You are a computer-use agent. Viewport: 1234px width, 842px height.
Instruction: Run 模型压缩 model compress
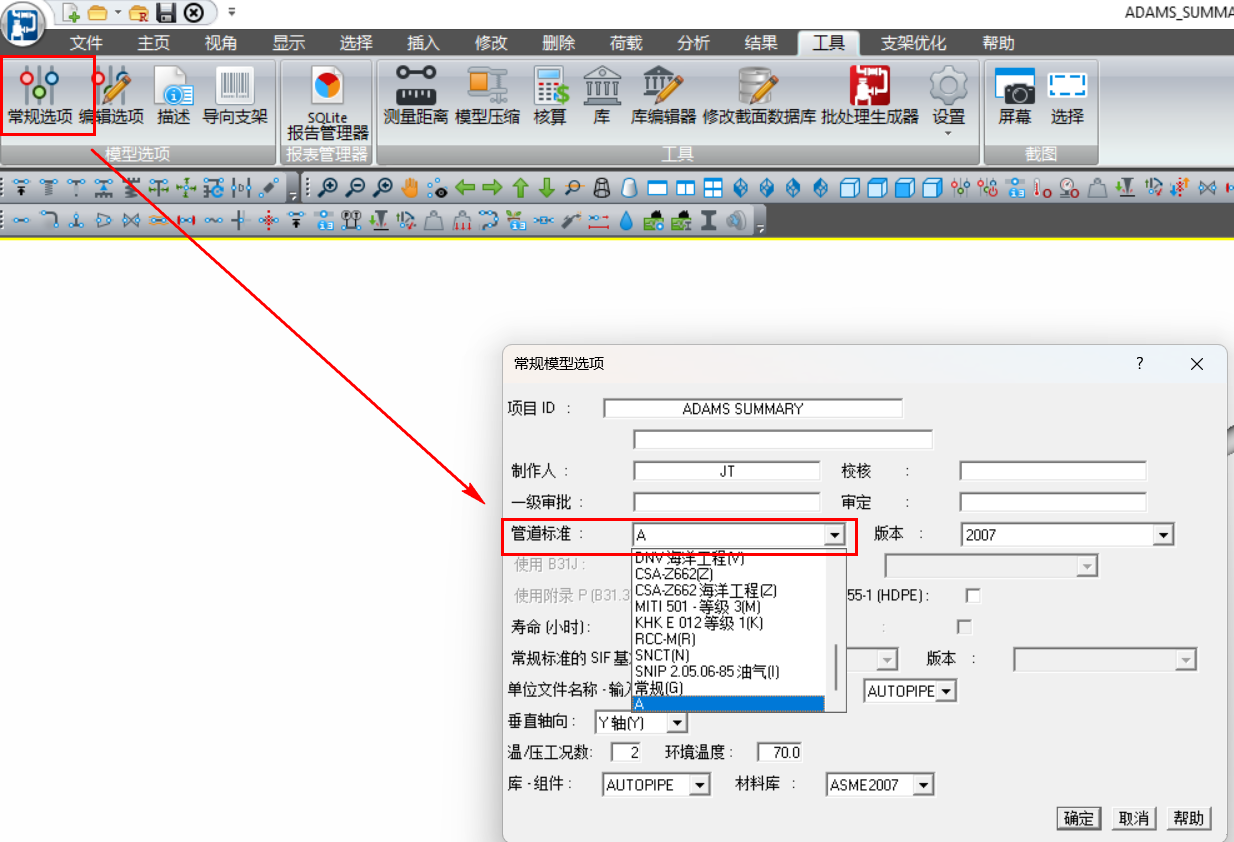(x=488, y=96)
